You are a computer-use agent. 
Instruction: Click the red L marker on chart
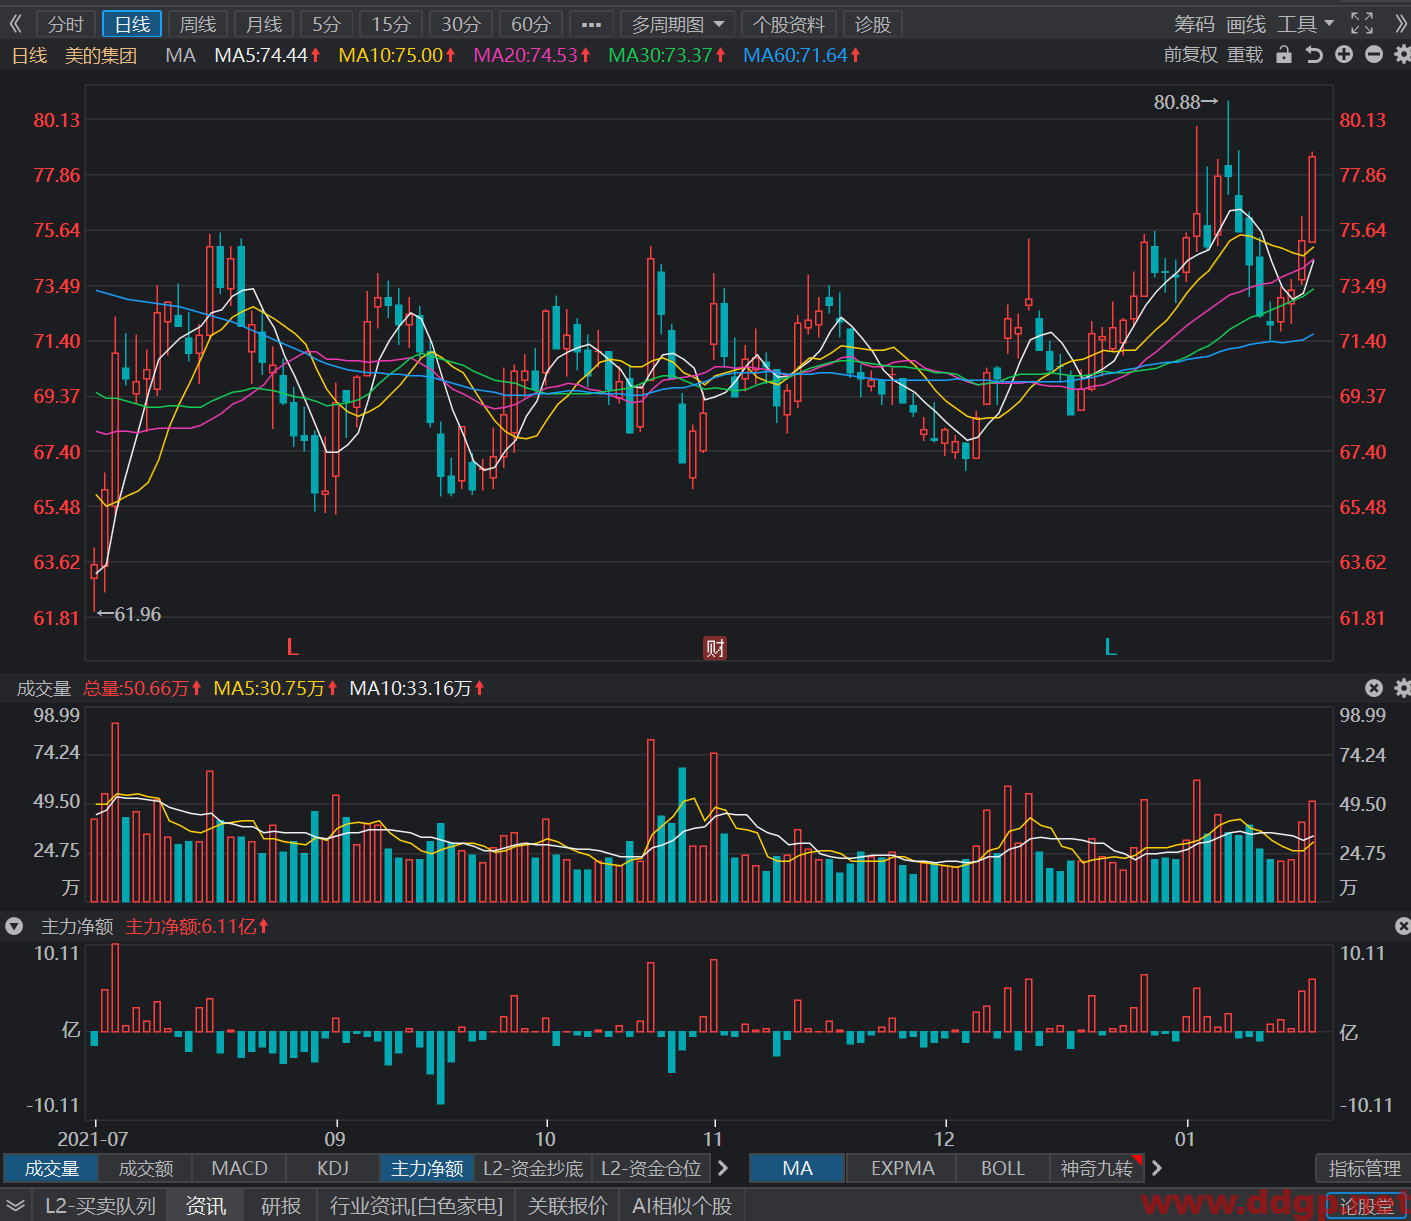tap(293, 647)
